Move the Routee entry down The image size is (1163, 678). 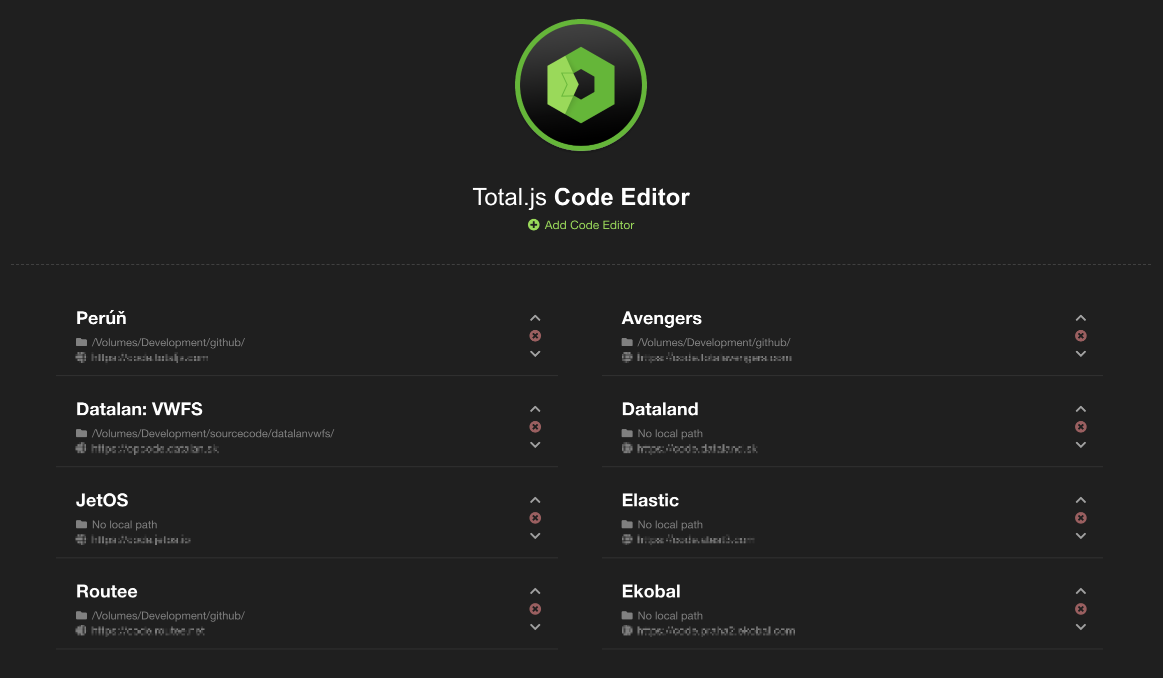tap(535, 628)
